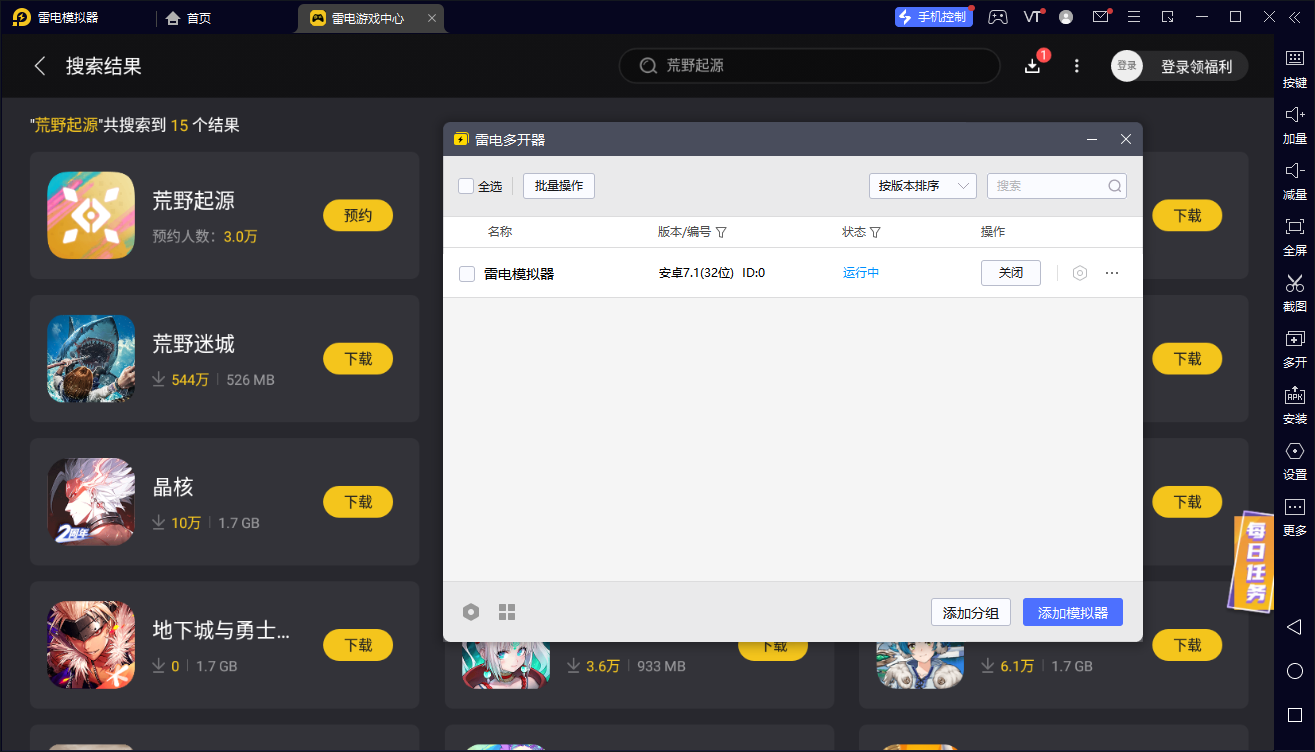Image resolution: width=1315 pixels, height=752 pixels.
Task: Expand the 按版本排序 sort dropdown
Action: (x=922, y=186)
